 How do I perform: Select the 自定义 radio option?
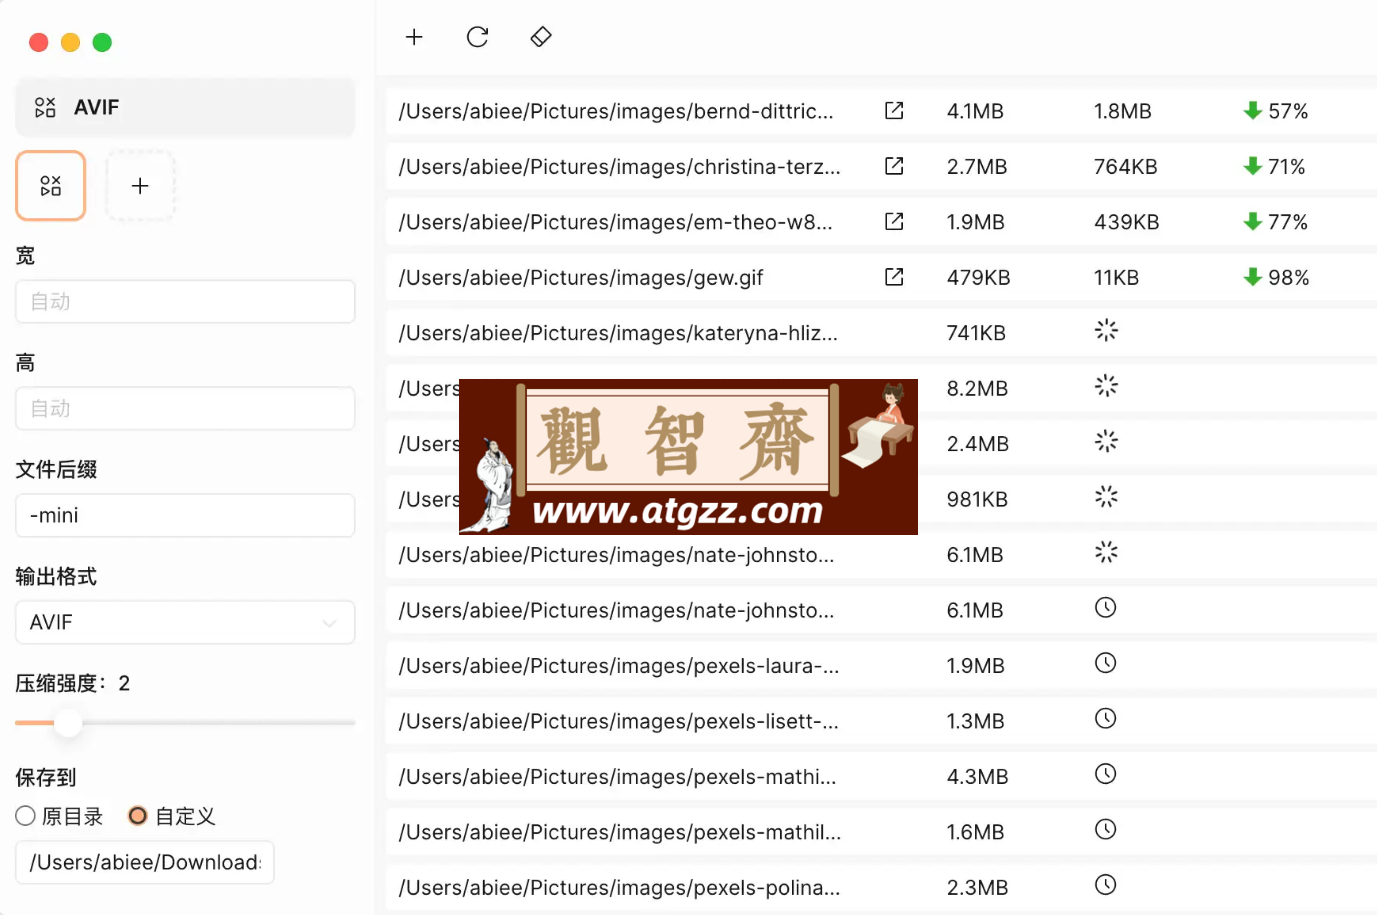pos(138,816)
